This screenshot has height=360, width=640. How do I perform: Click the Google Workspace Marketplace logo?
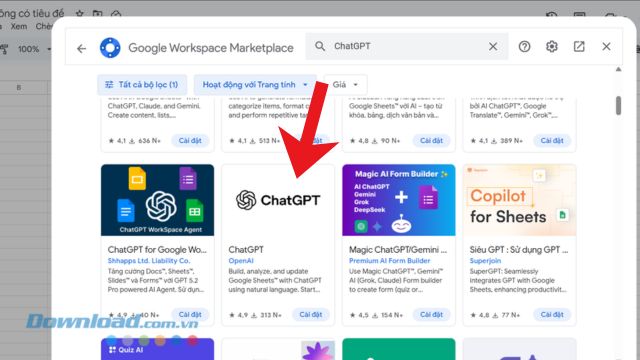[110, 48]
